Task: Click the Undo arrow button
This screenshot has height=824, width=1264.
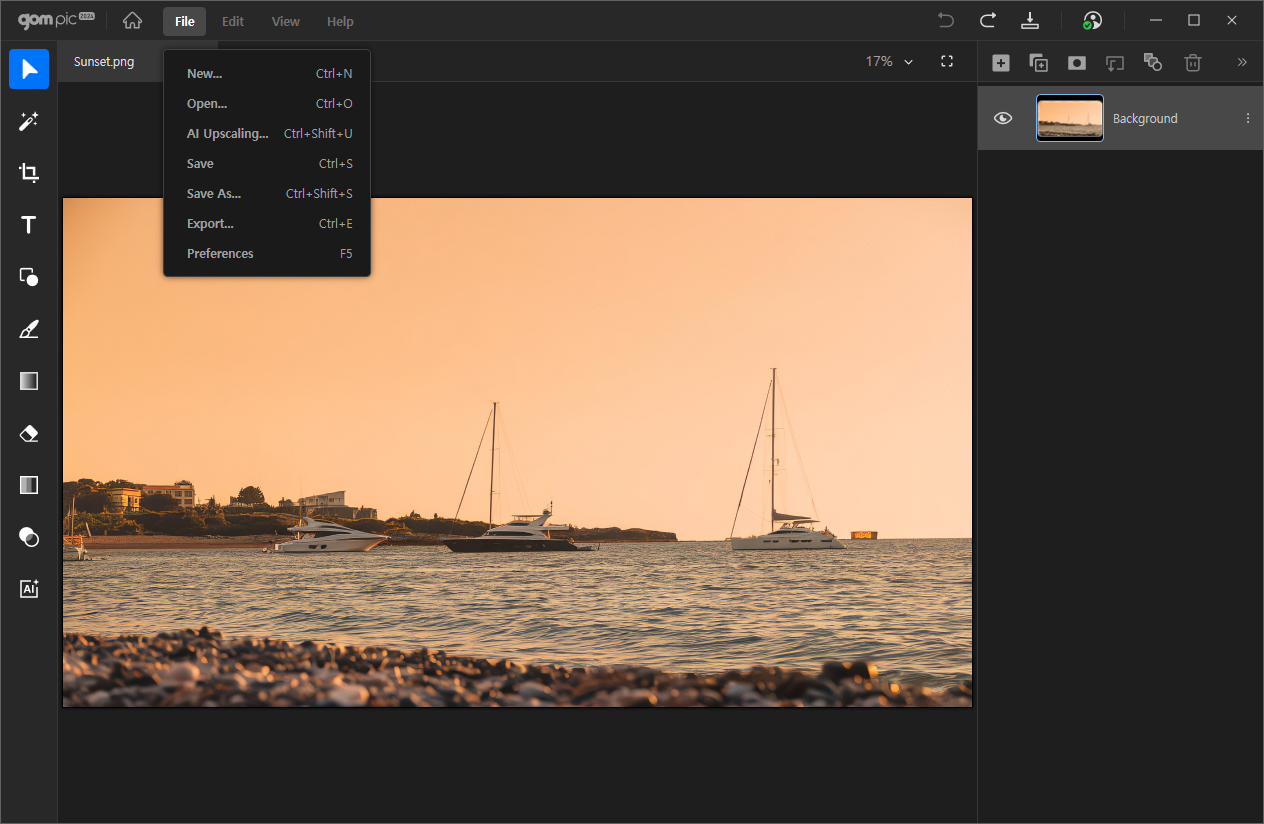Action: coord(945,21)
